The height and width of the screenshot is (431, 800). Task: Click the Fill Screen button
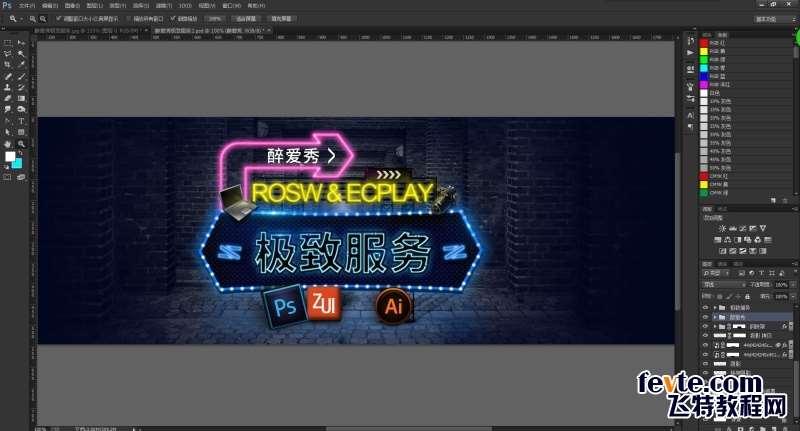click(281, 19)
